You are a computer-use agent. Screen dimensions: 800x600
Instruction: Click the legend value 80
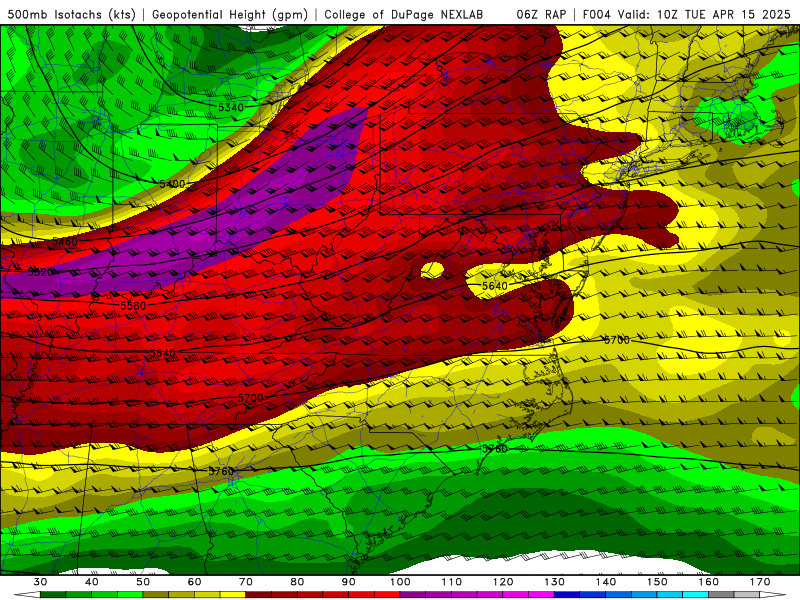pyautogui.click(x=297, y=582)
